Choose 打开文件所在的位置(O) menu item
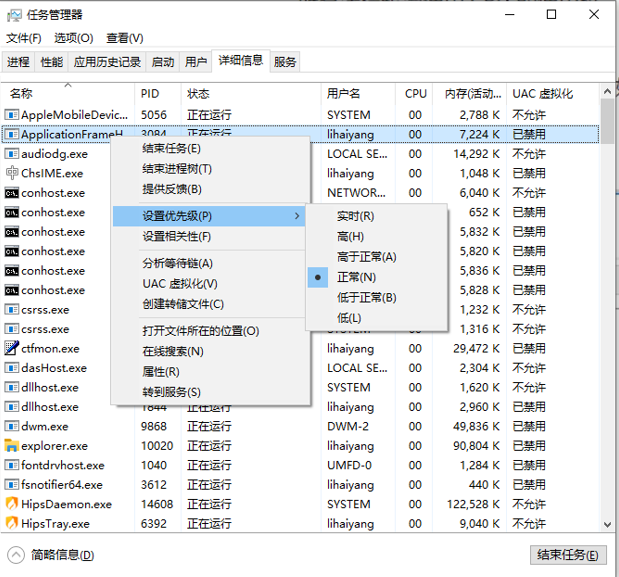The image size is (619, 577). 209,331
